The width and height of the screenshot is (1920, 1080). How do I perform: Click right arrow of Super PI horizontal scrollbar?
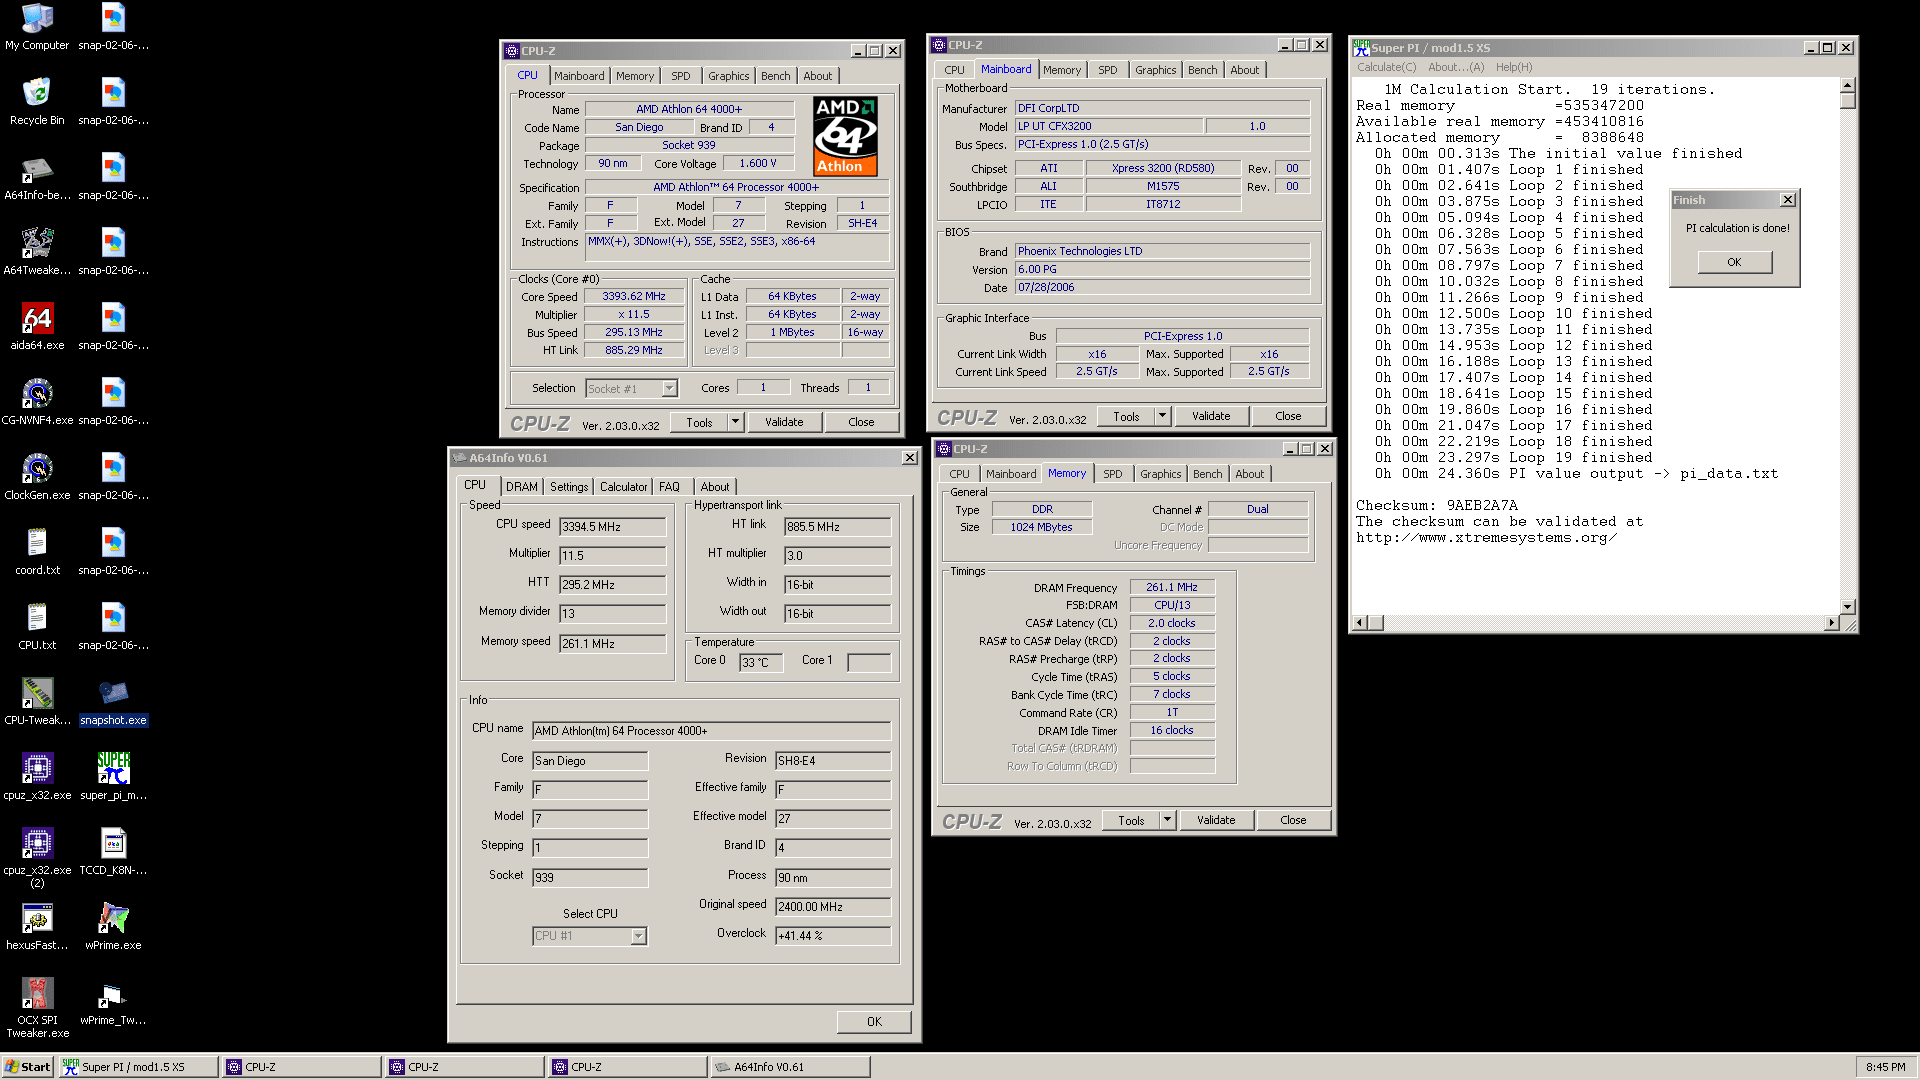pos(1831,622)
